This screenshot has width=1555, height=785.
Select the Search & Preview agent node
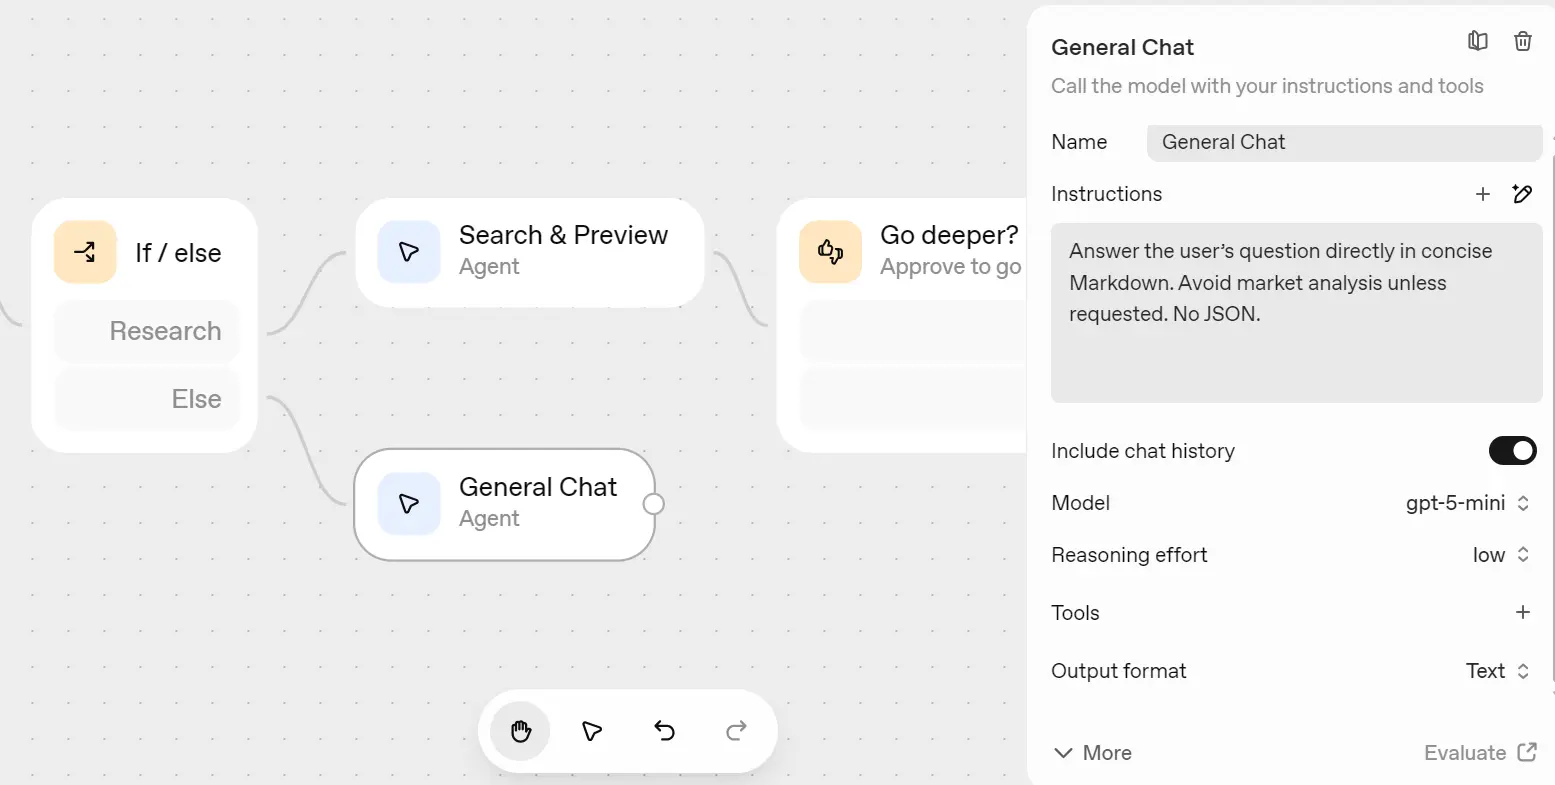[x=530, y=252]
